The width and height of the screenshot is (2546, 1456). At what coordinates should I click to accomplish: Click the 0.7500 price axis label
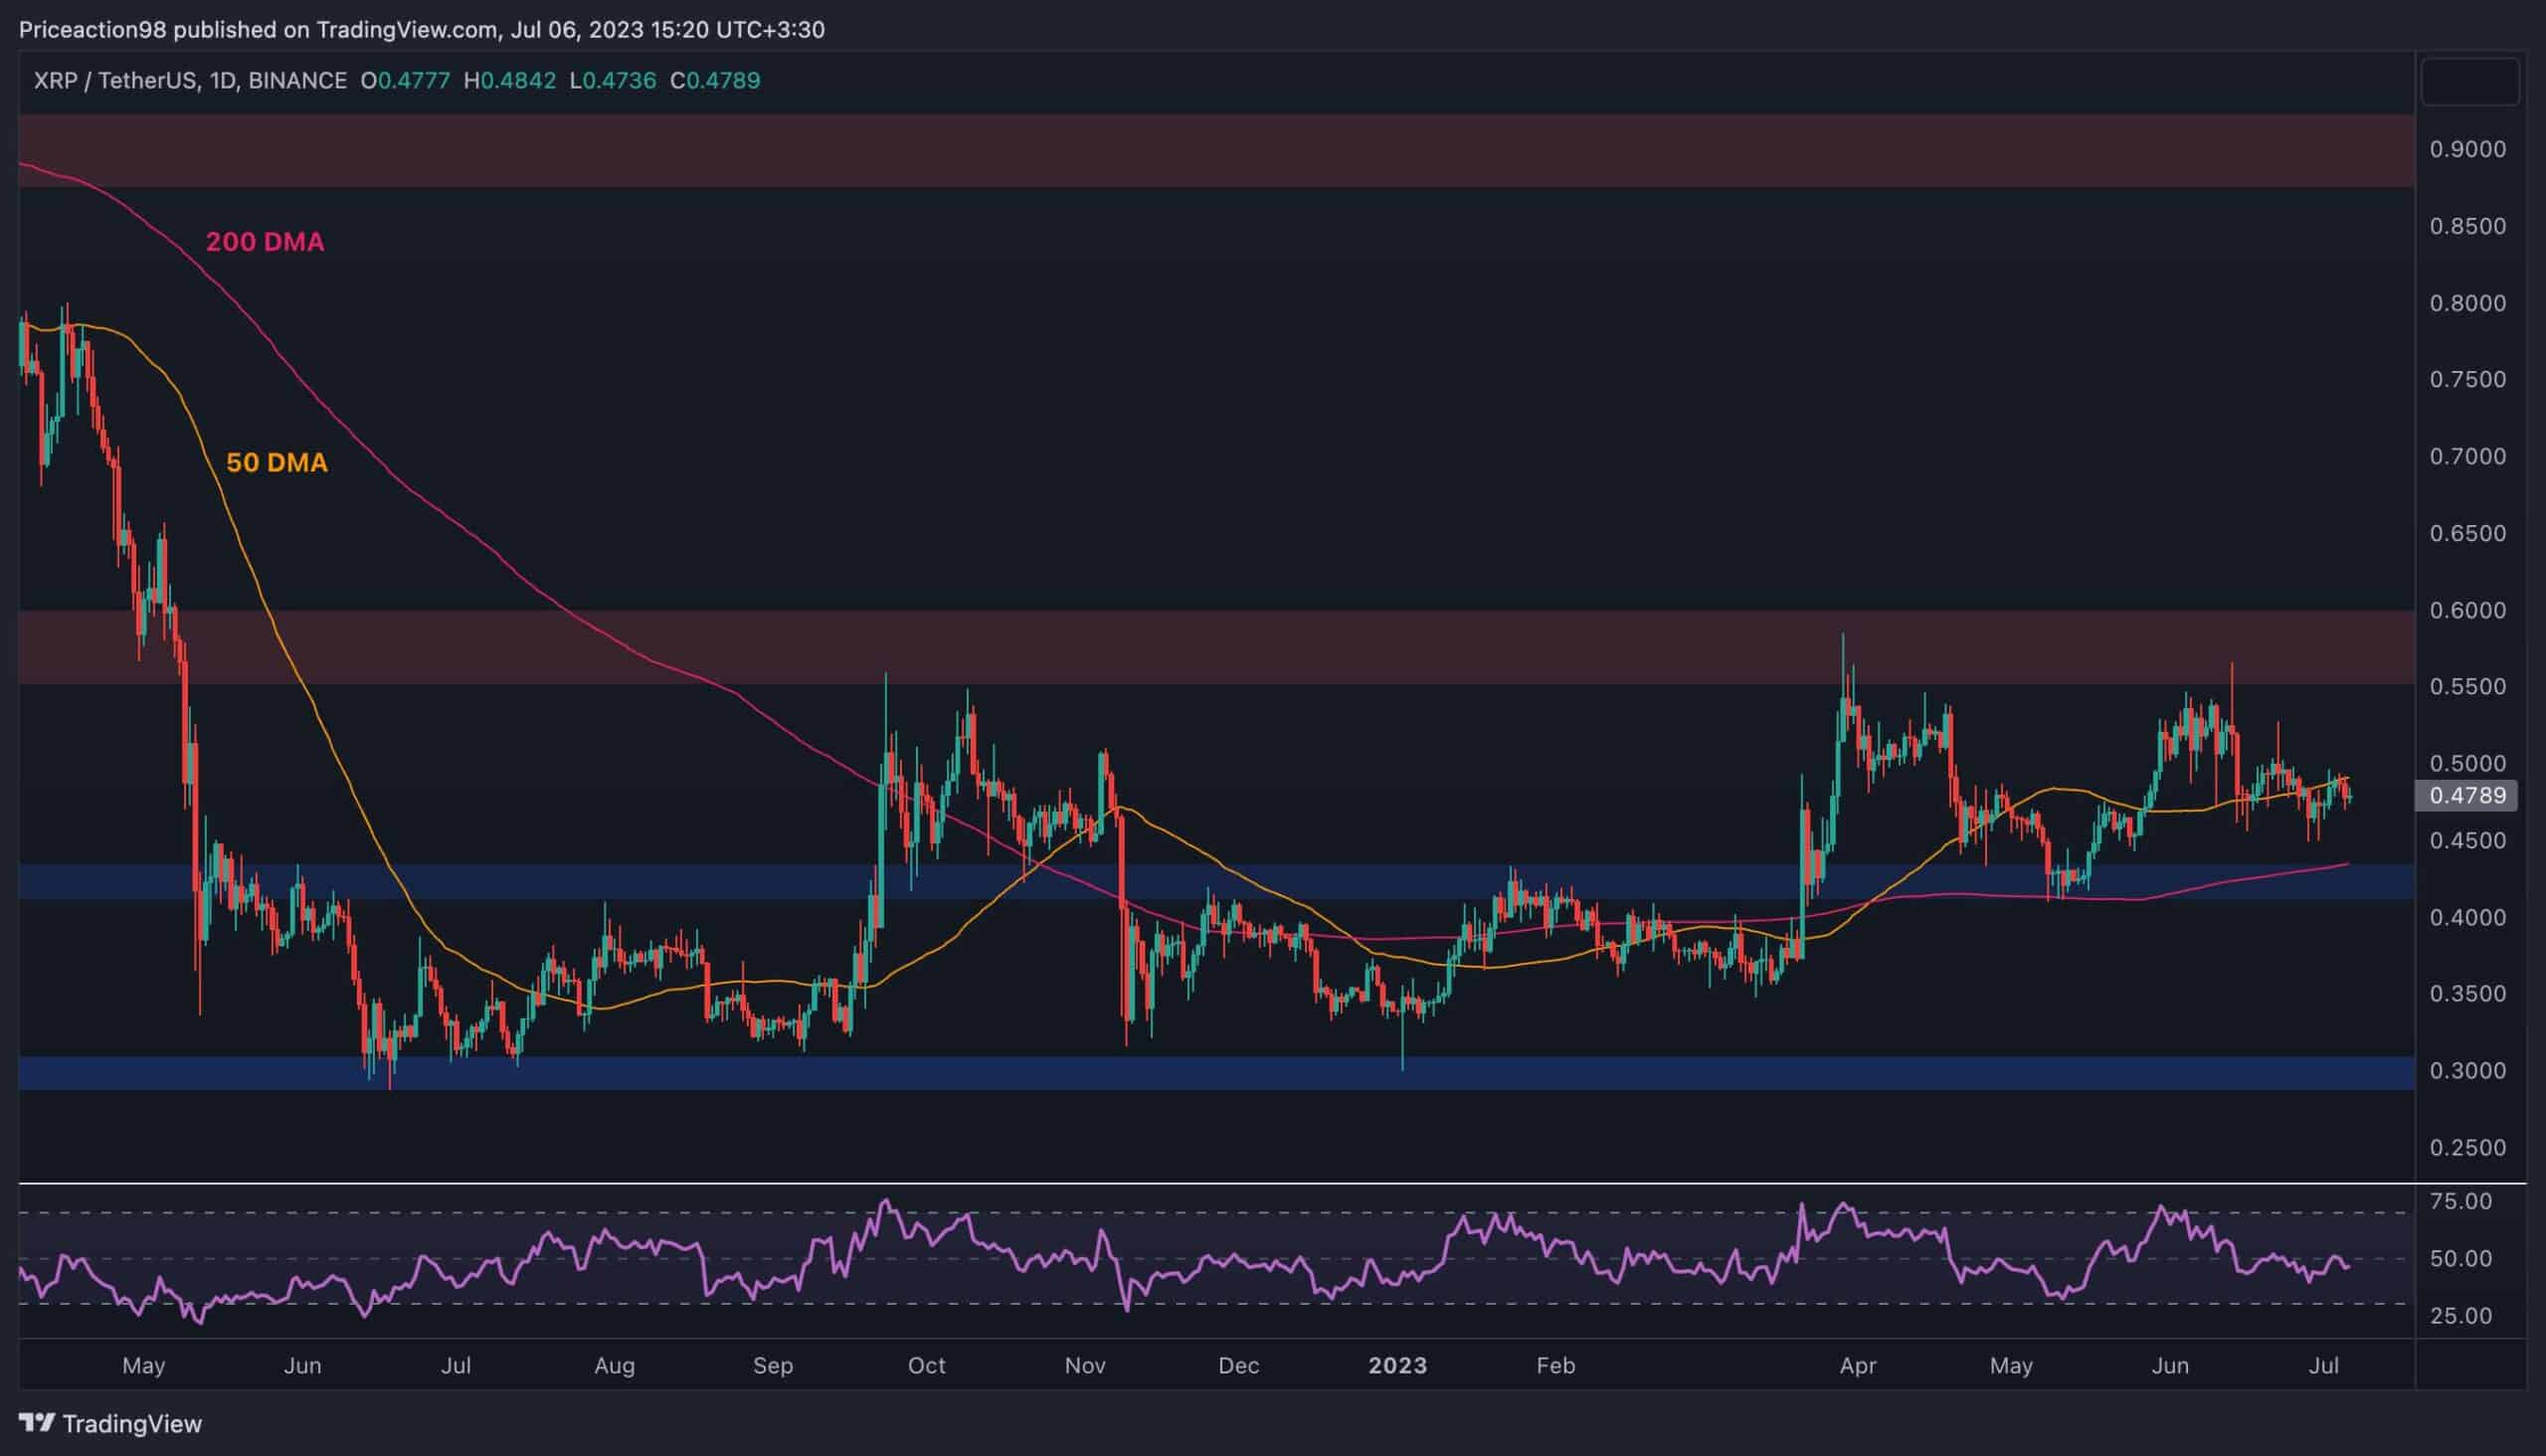(2468, 379)
